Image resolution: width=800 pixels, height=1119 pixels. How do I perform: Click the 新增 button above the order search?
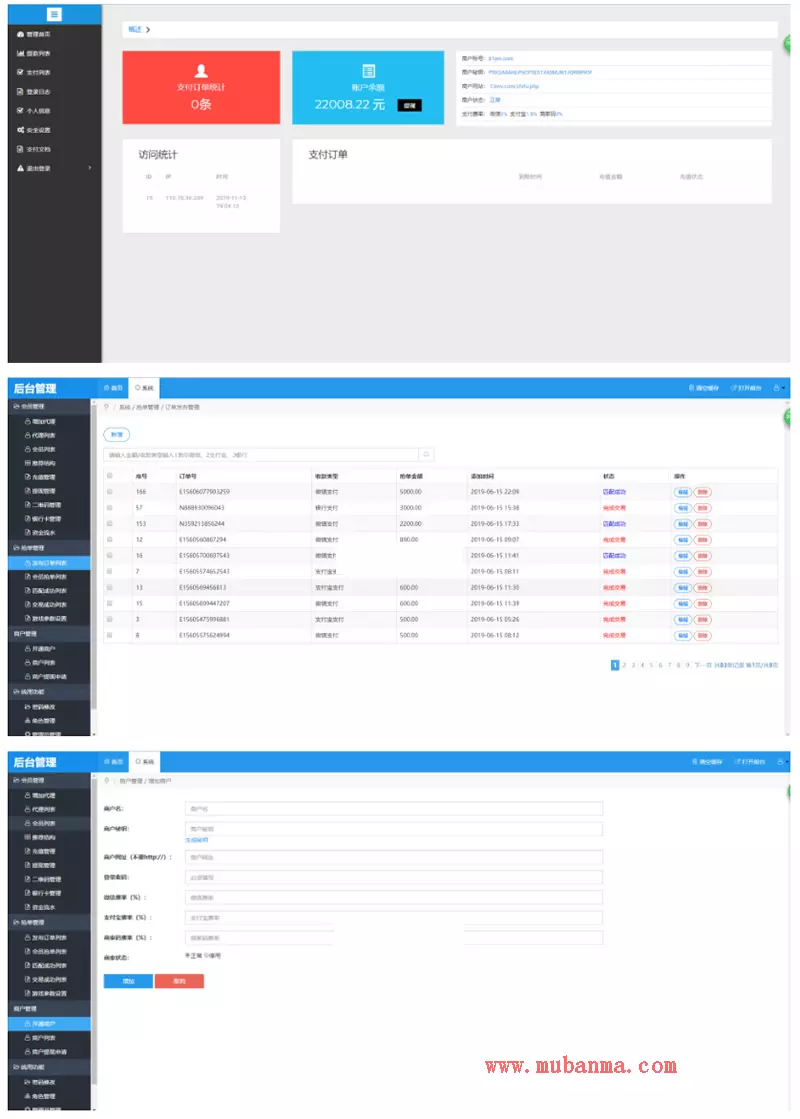pos(117,434)
